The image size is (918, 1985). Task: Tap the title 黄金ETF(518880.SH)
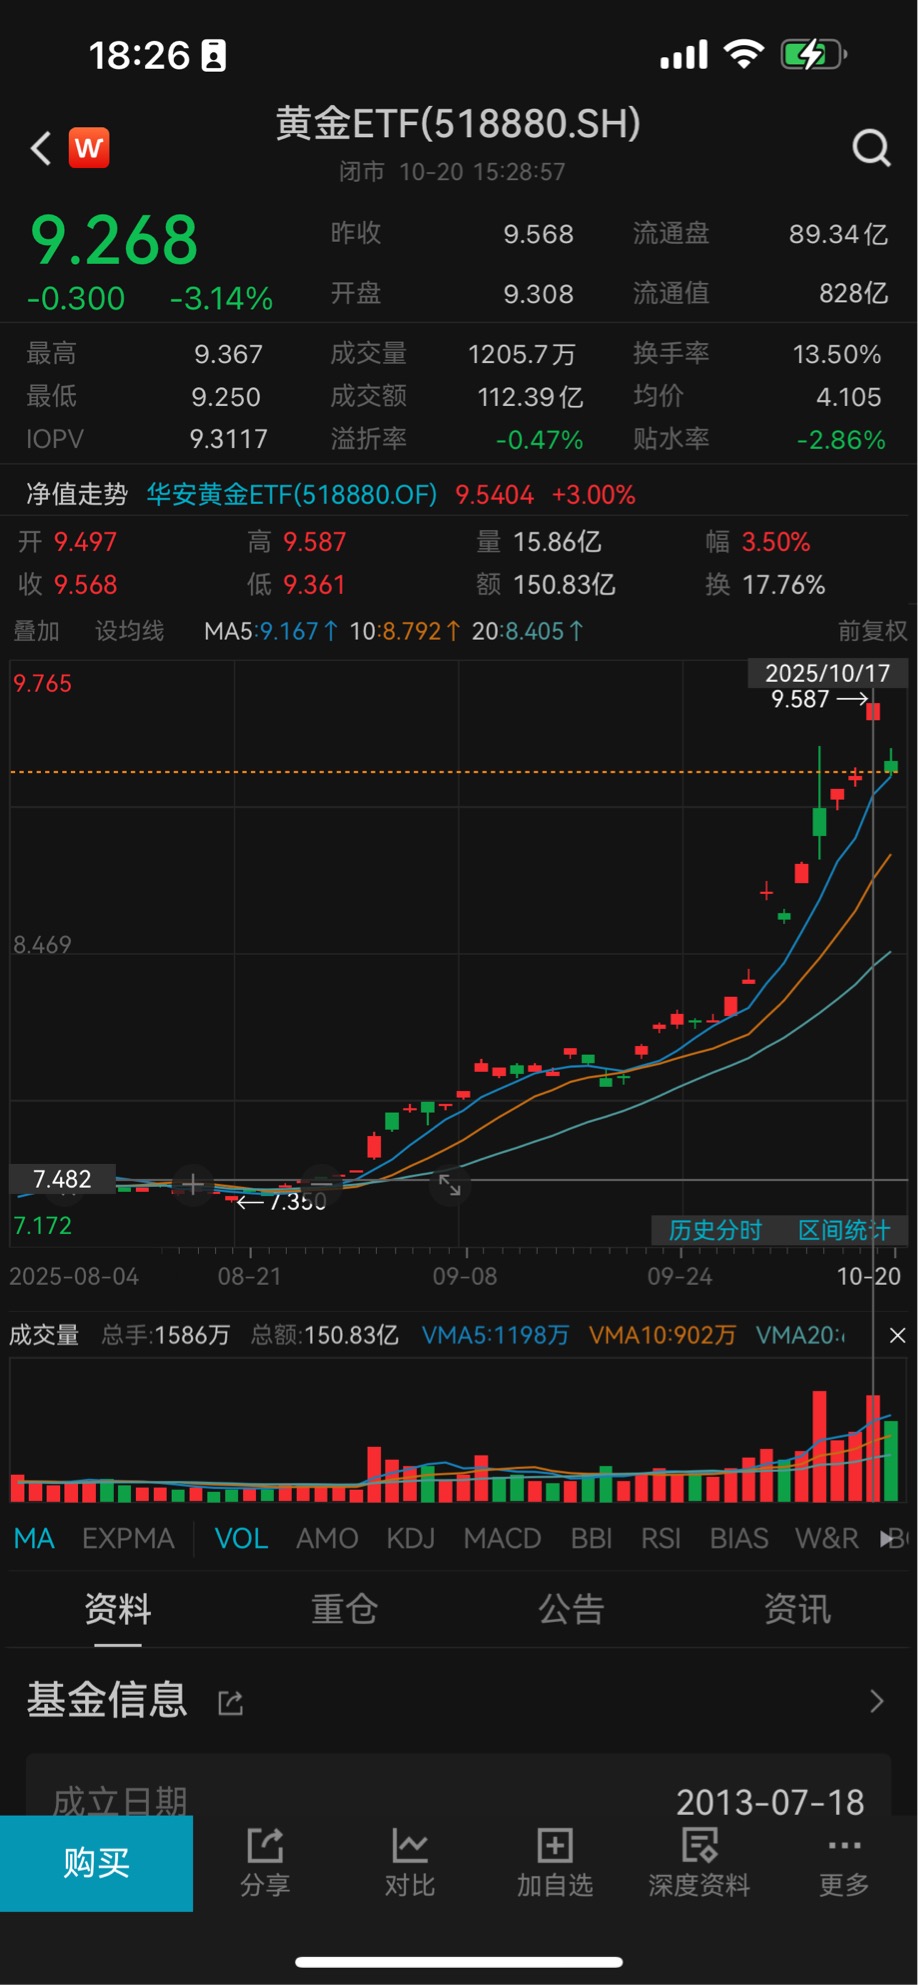(x=458, y=124)
